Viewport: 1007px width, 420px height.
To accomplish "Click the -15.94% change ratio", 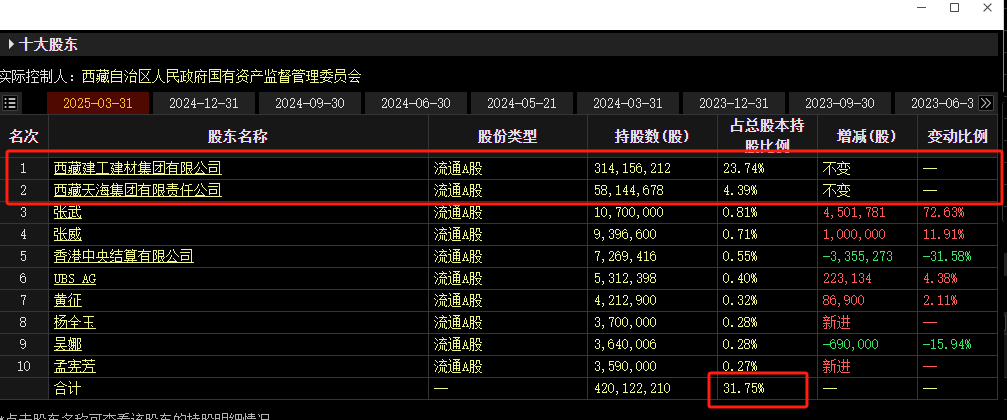I will tap(947, 344).
